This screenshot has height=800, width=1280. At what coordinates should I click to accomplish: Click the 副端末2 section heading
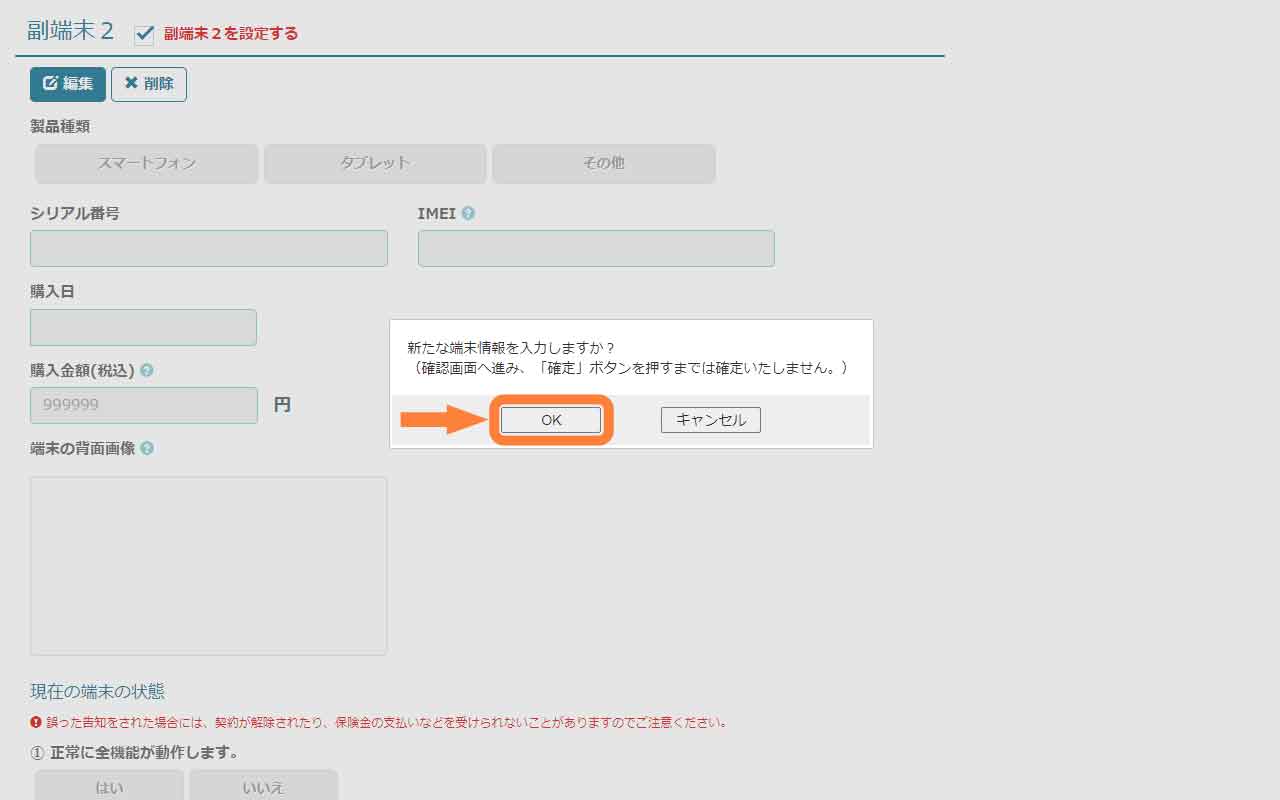(70, 31)
